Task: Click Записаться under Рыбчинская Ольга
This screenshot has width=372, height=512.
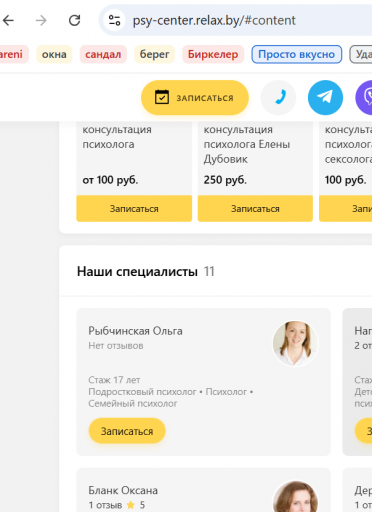Action: pos(127,431)
